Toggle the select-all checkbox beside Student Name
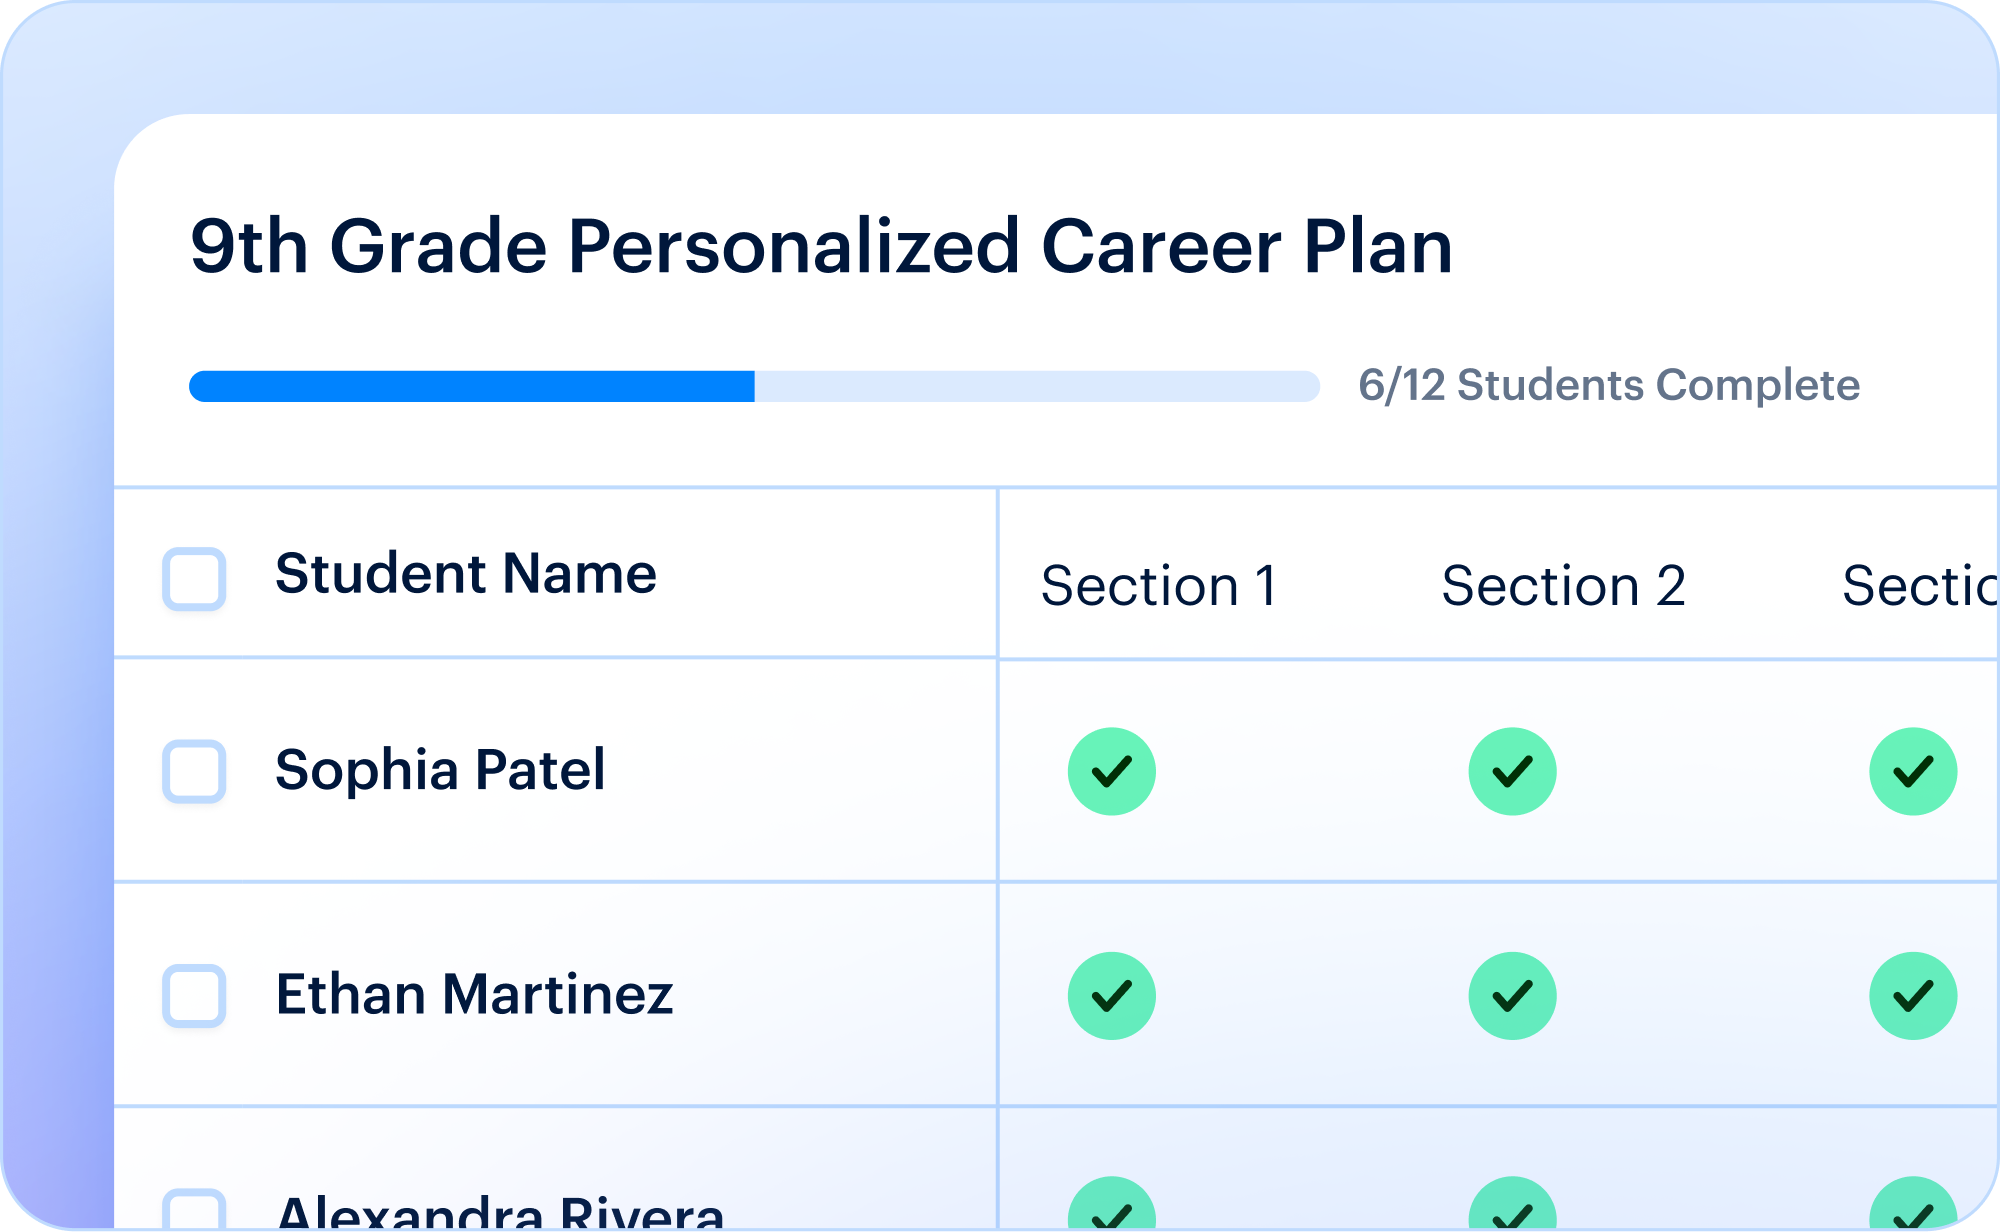Image resolution: width=2000 pixels, height=1232 pixels. tap(194, 579)
